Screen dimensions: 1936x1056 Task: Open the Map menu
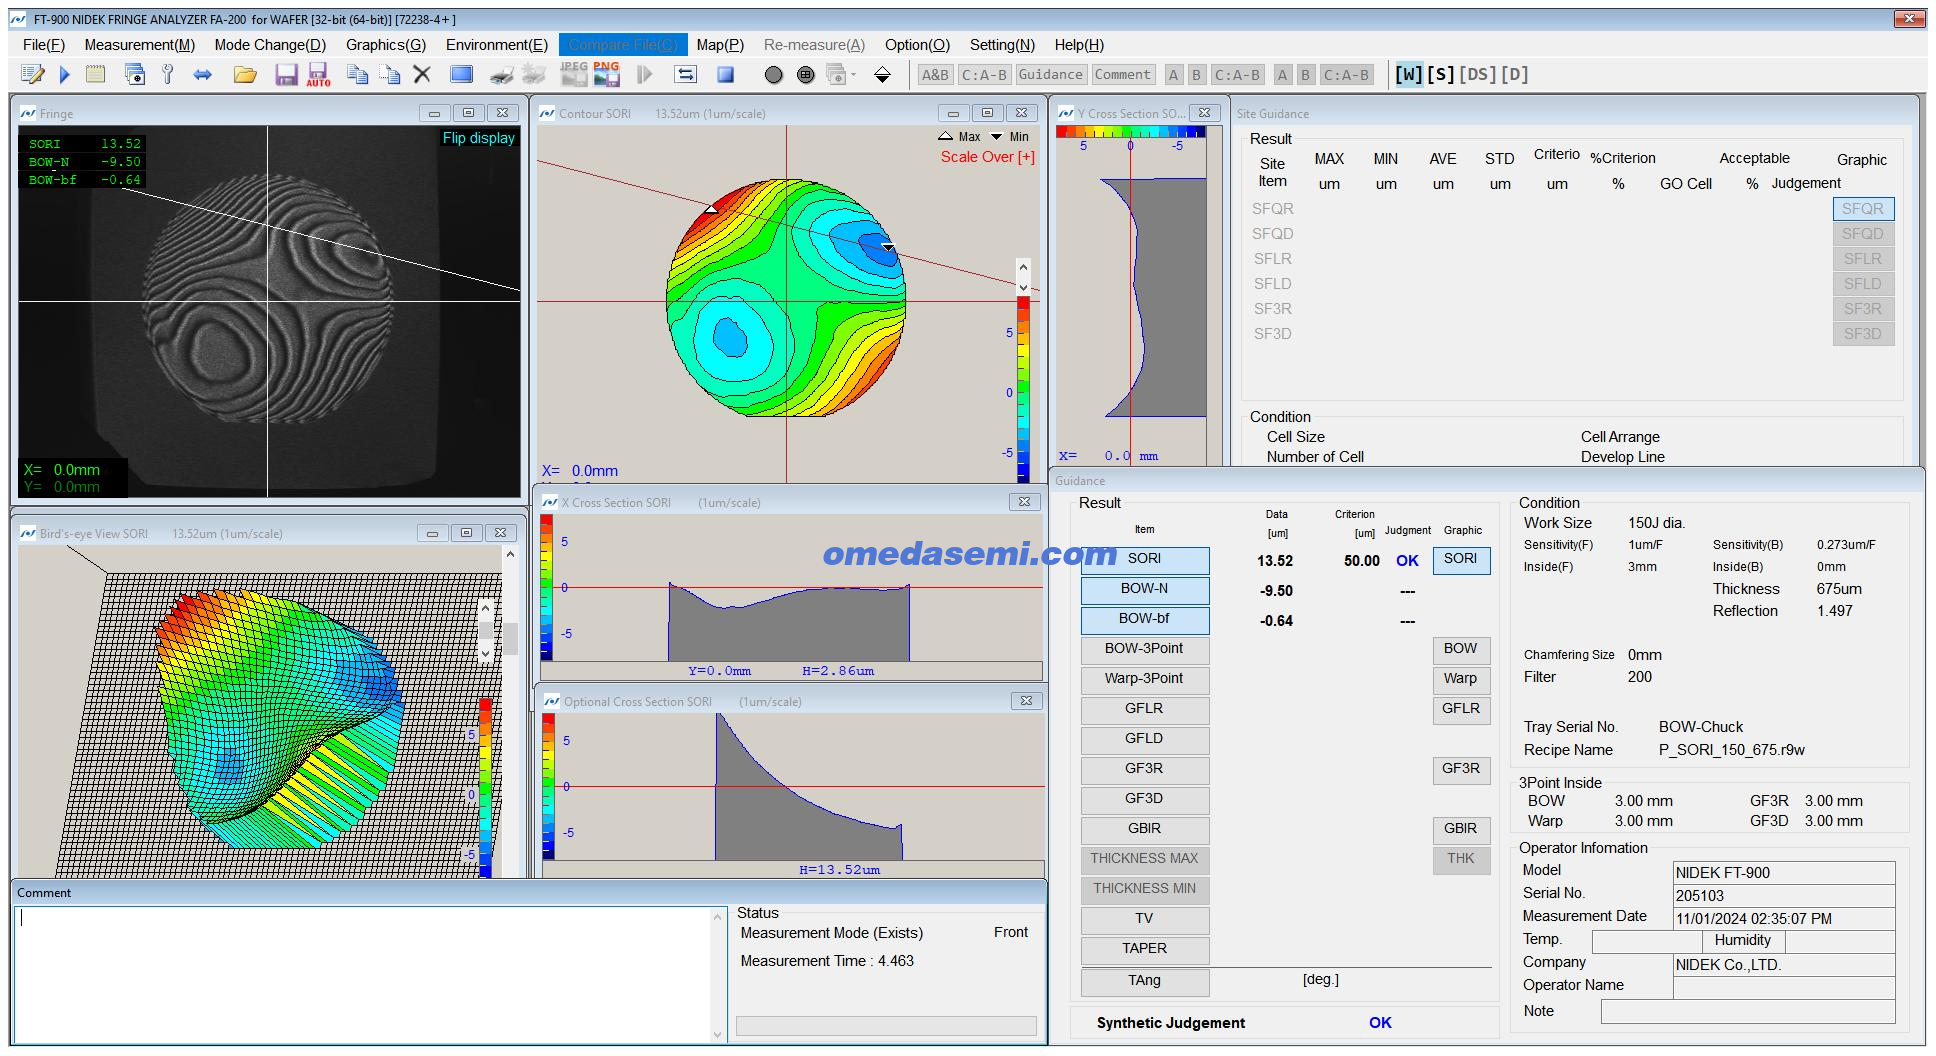pos(719,45)
